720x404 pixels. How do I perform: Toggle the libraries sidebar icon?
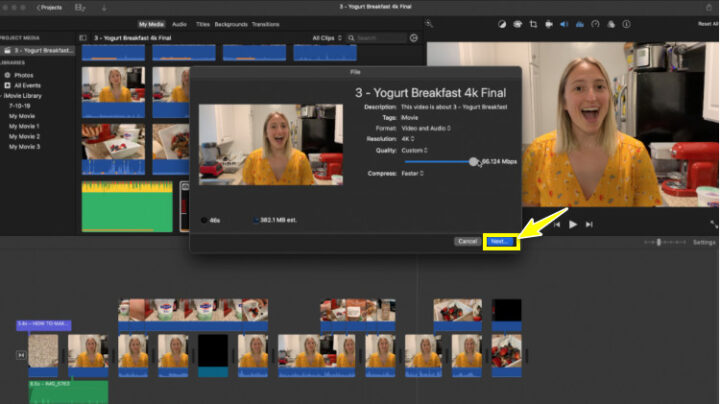point(83,38)
